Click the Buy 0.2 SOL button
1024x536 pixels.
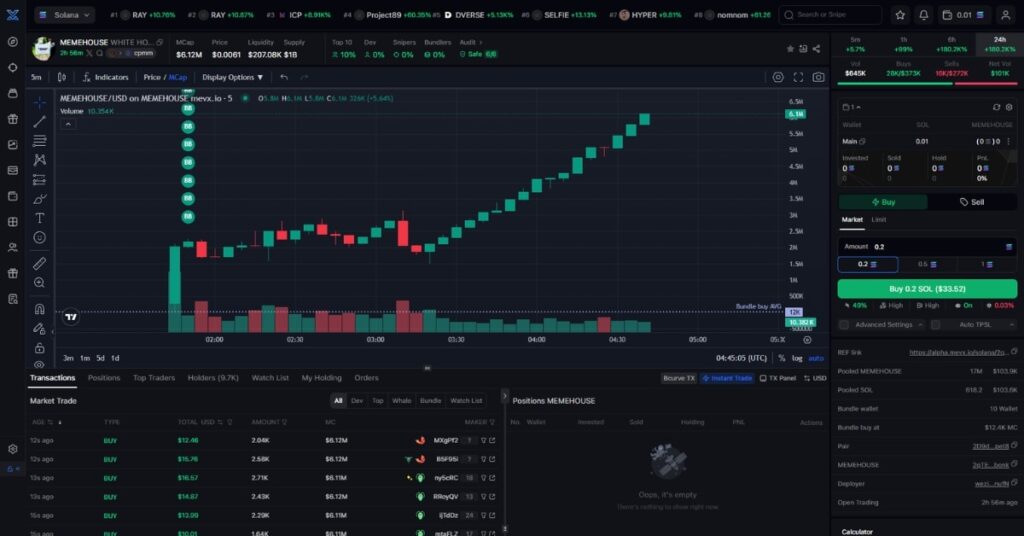click(x=927, y=289)
